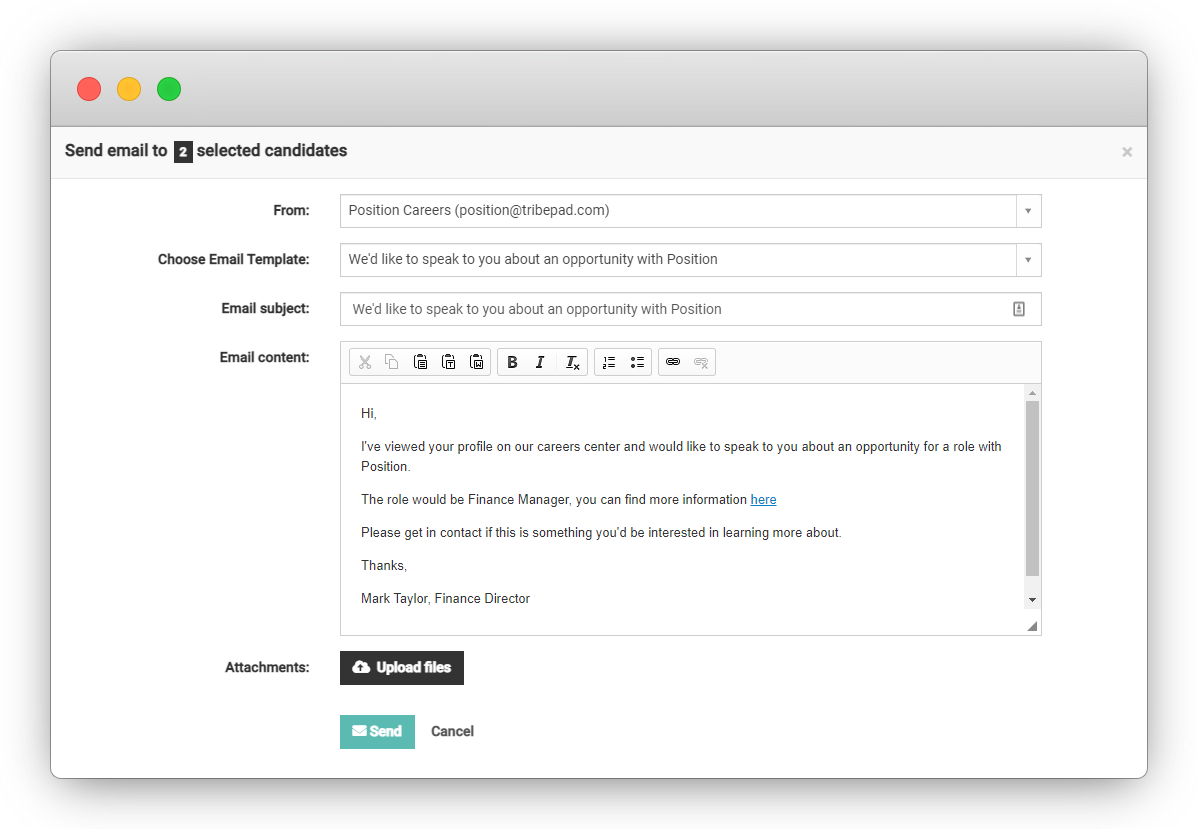Click the Copy icon in editor toolbar
Screen dimensions: 1198x829
tap(392, 362)
